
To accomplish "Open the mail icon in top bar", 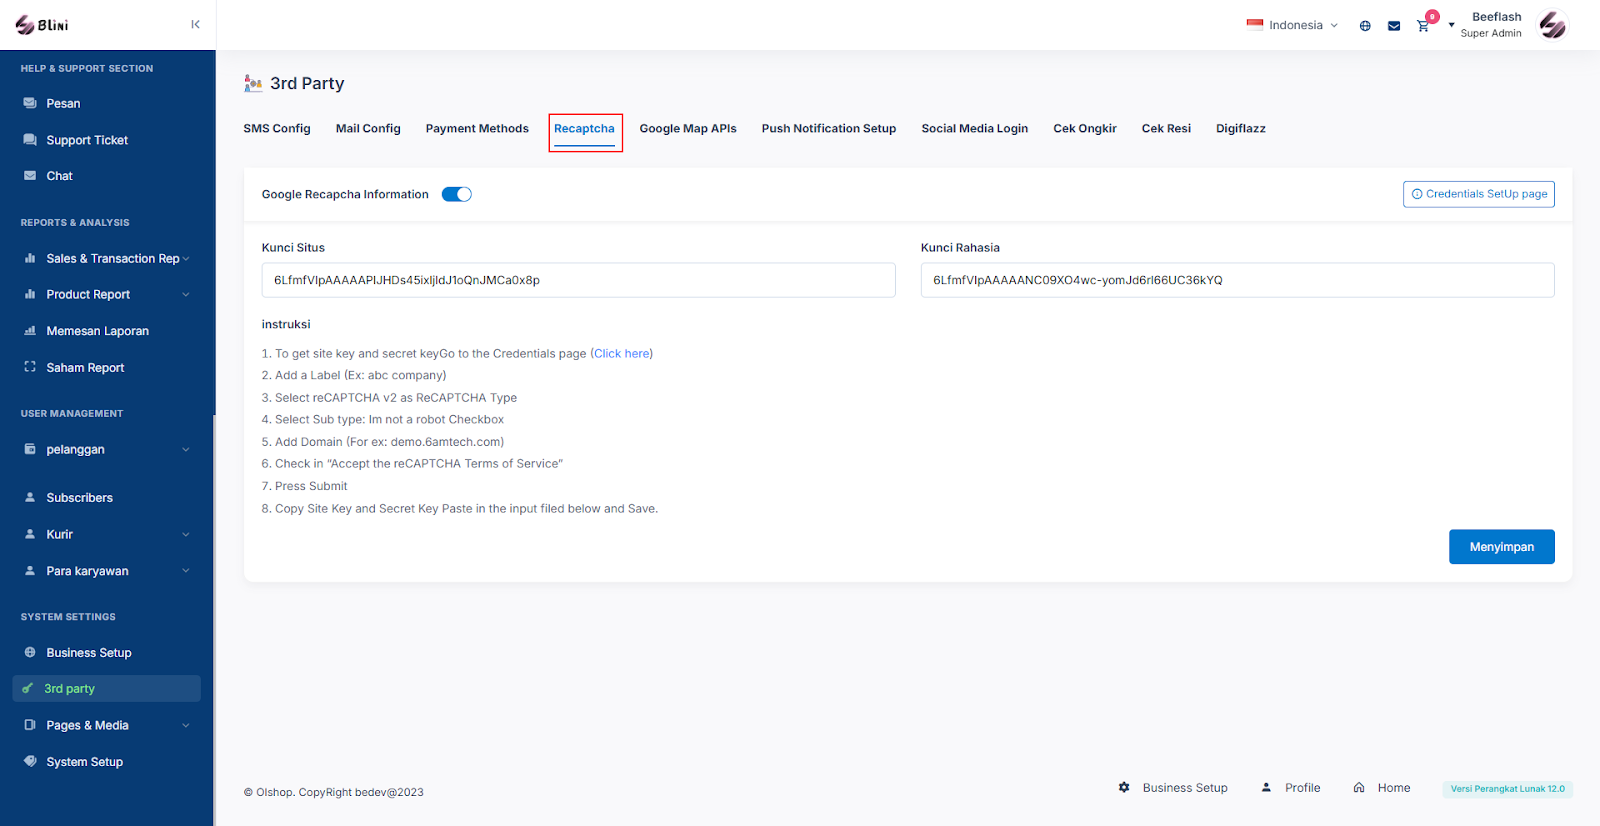I will [x=1394, y=26].
